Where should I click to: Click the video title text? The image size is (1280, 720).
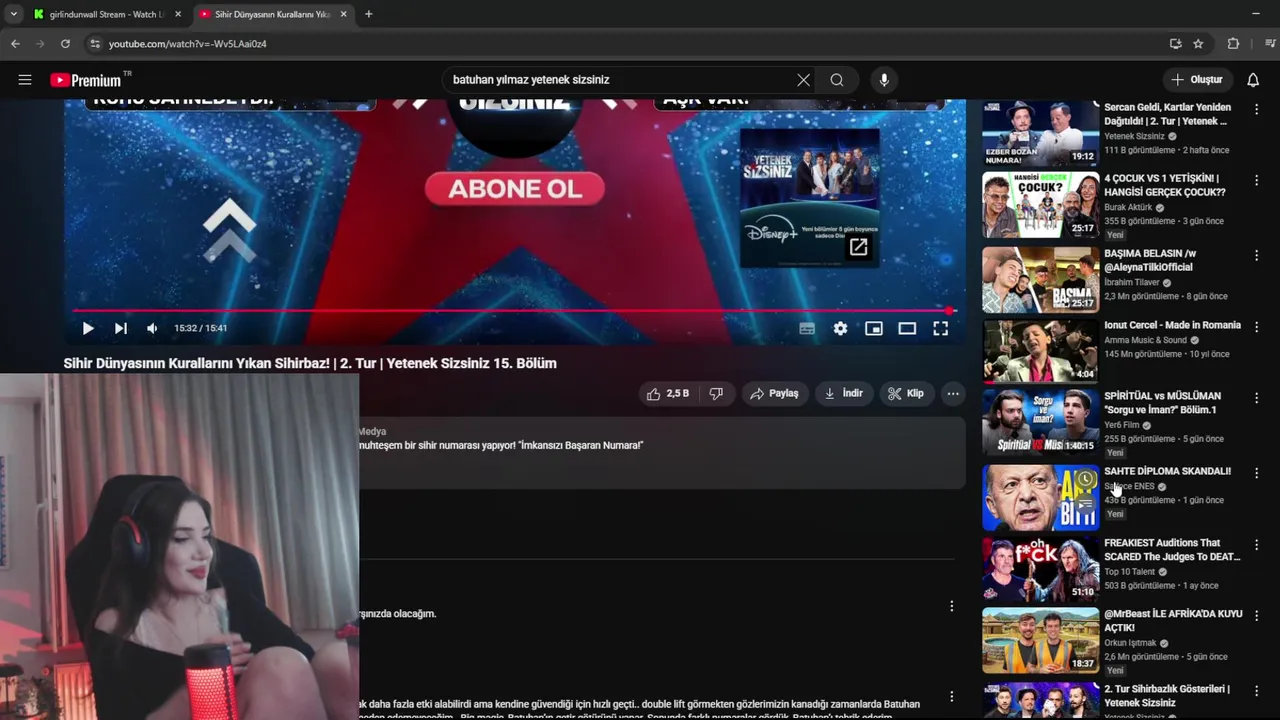(310, 363)
